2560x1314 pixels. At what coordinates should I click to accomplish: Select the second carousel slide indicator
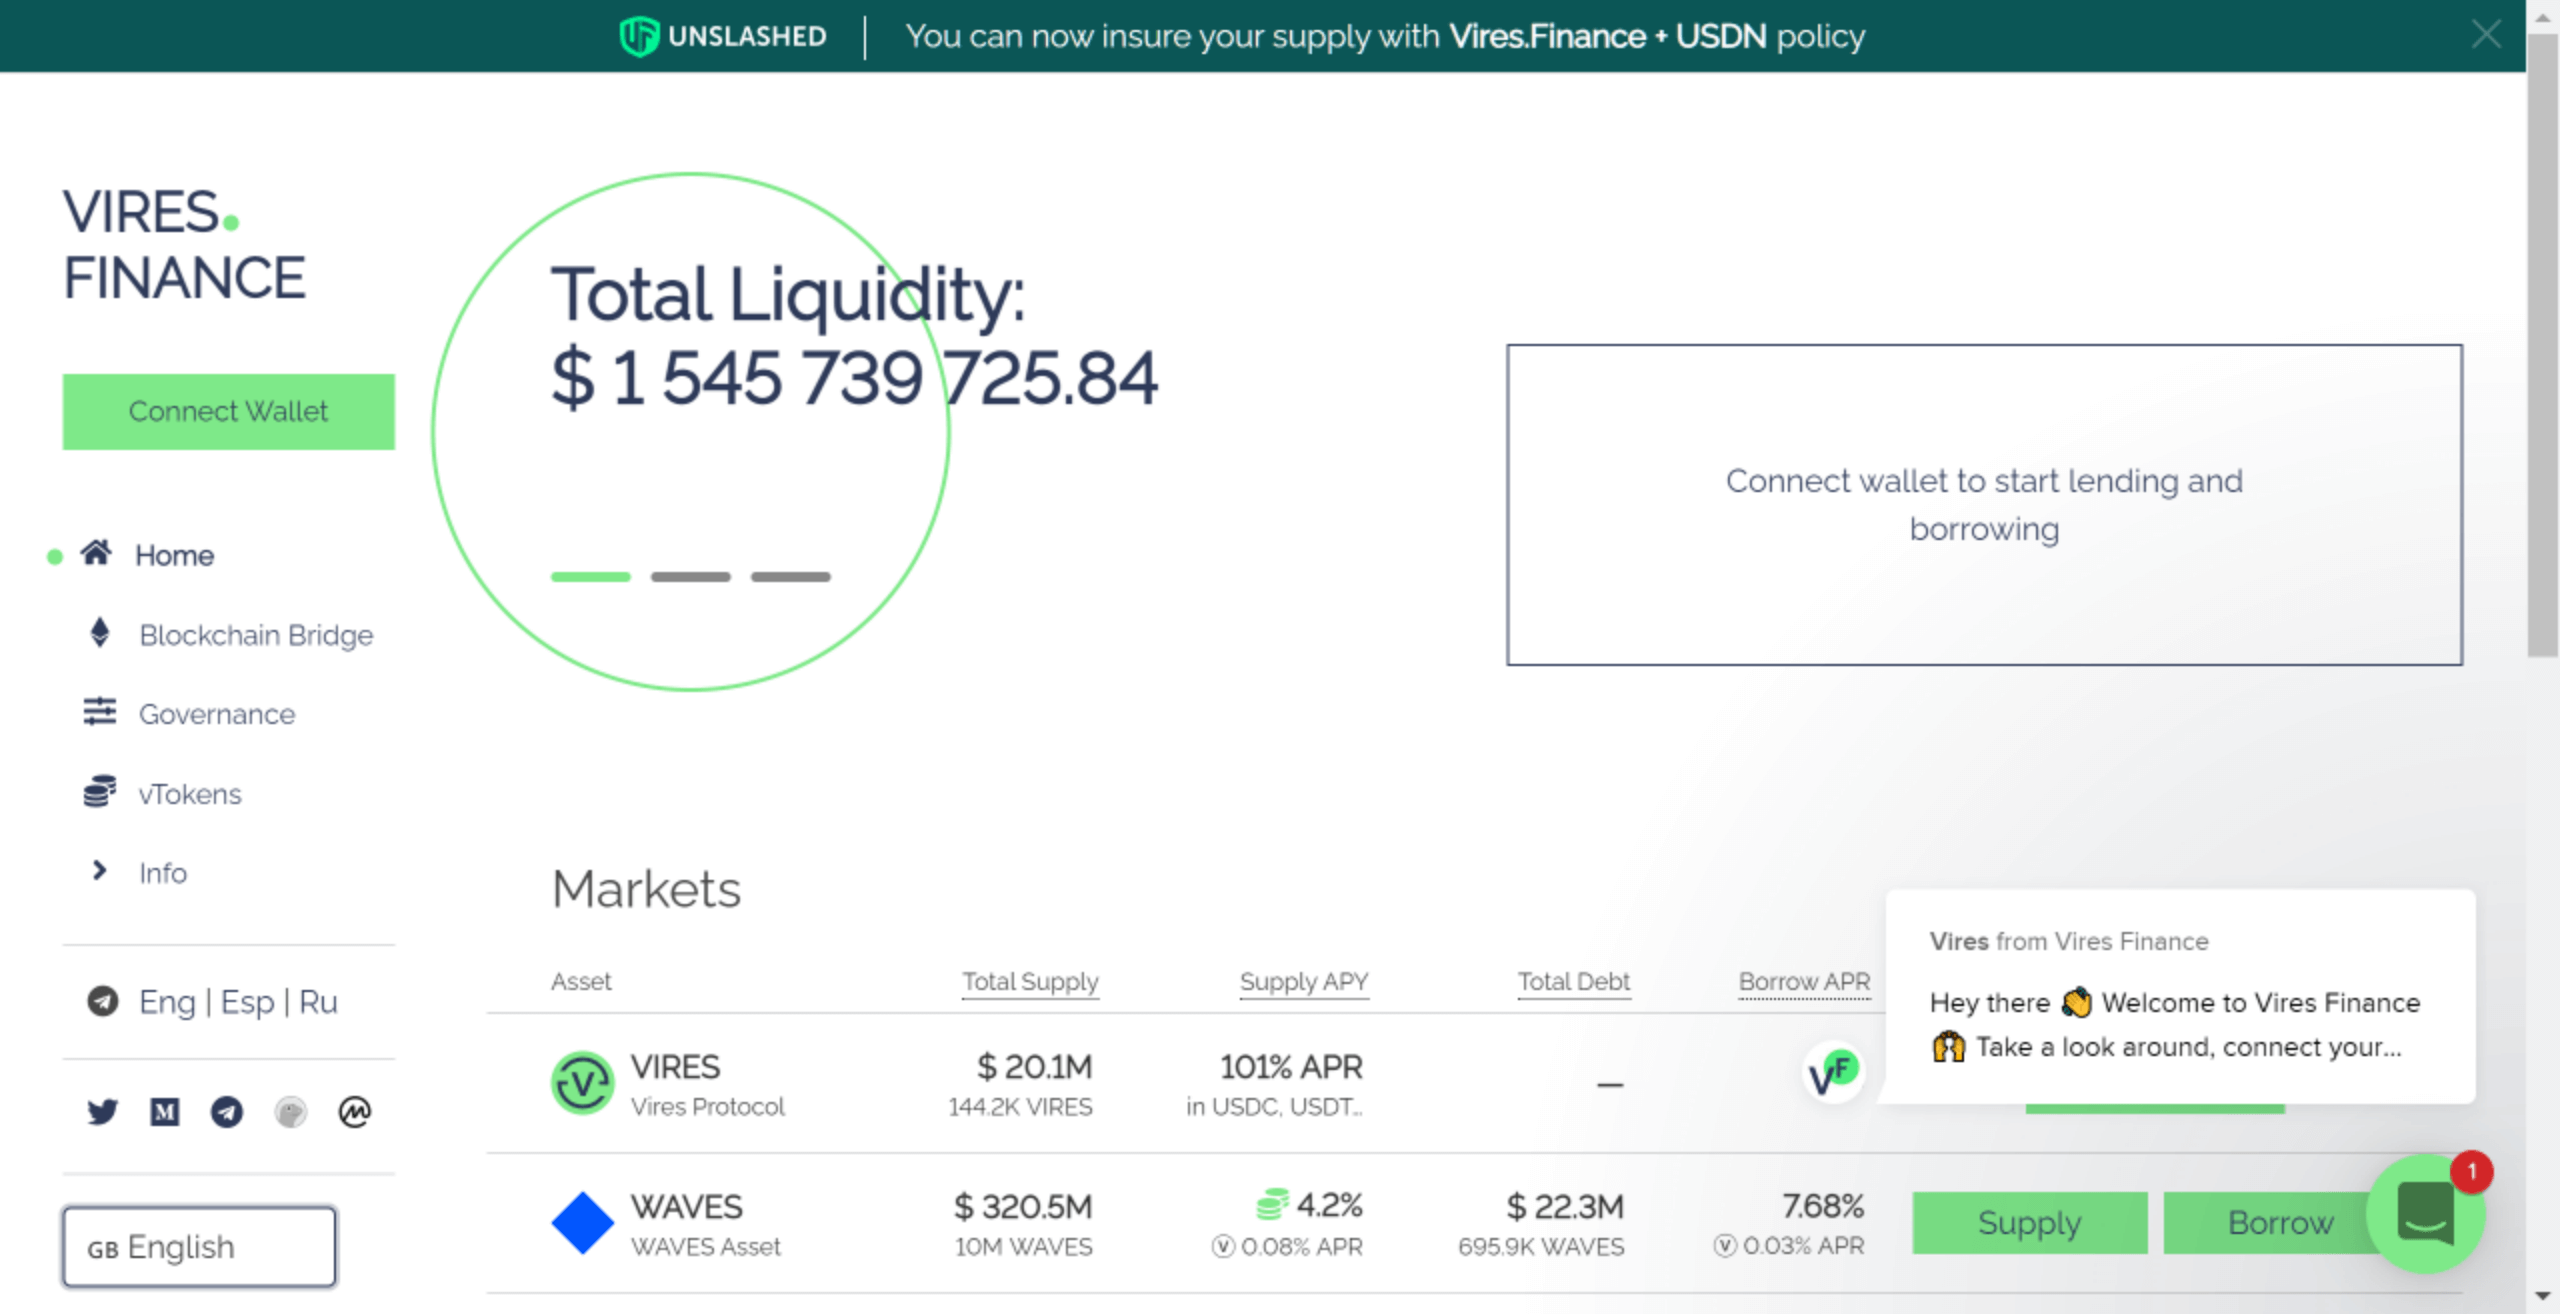point(691,576)
